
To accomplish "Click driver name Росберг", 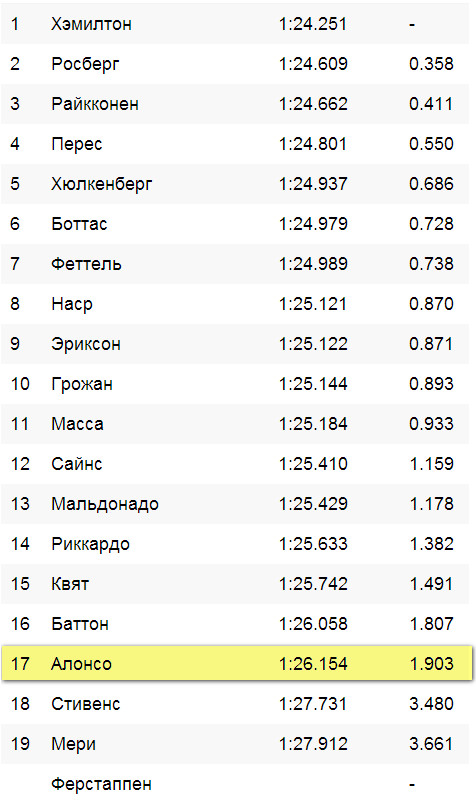I will [x=85, y=64].
